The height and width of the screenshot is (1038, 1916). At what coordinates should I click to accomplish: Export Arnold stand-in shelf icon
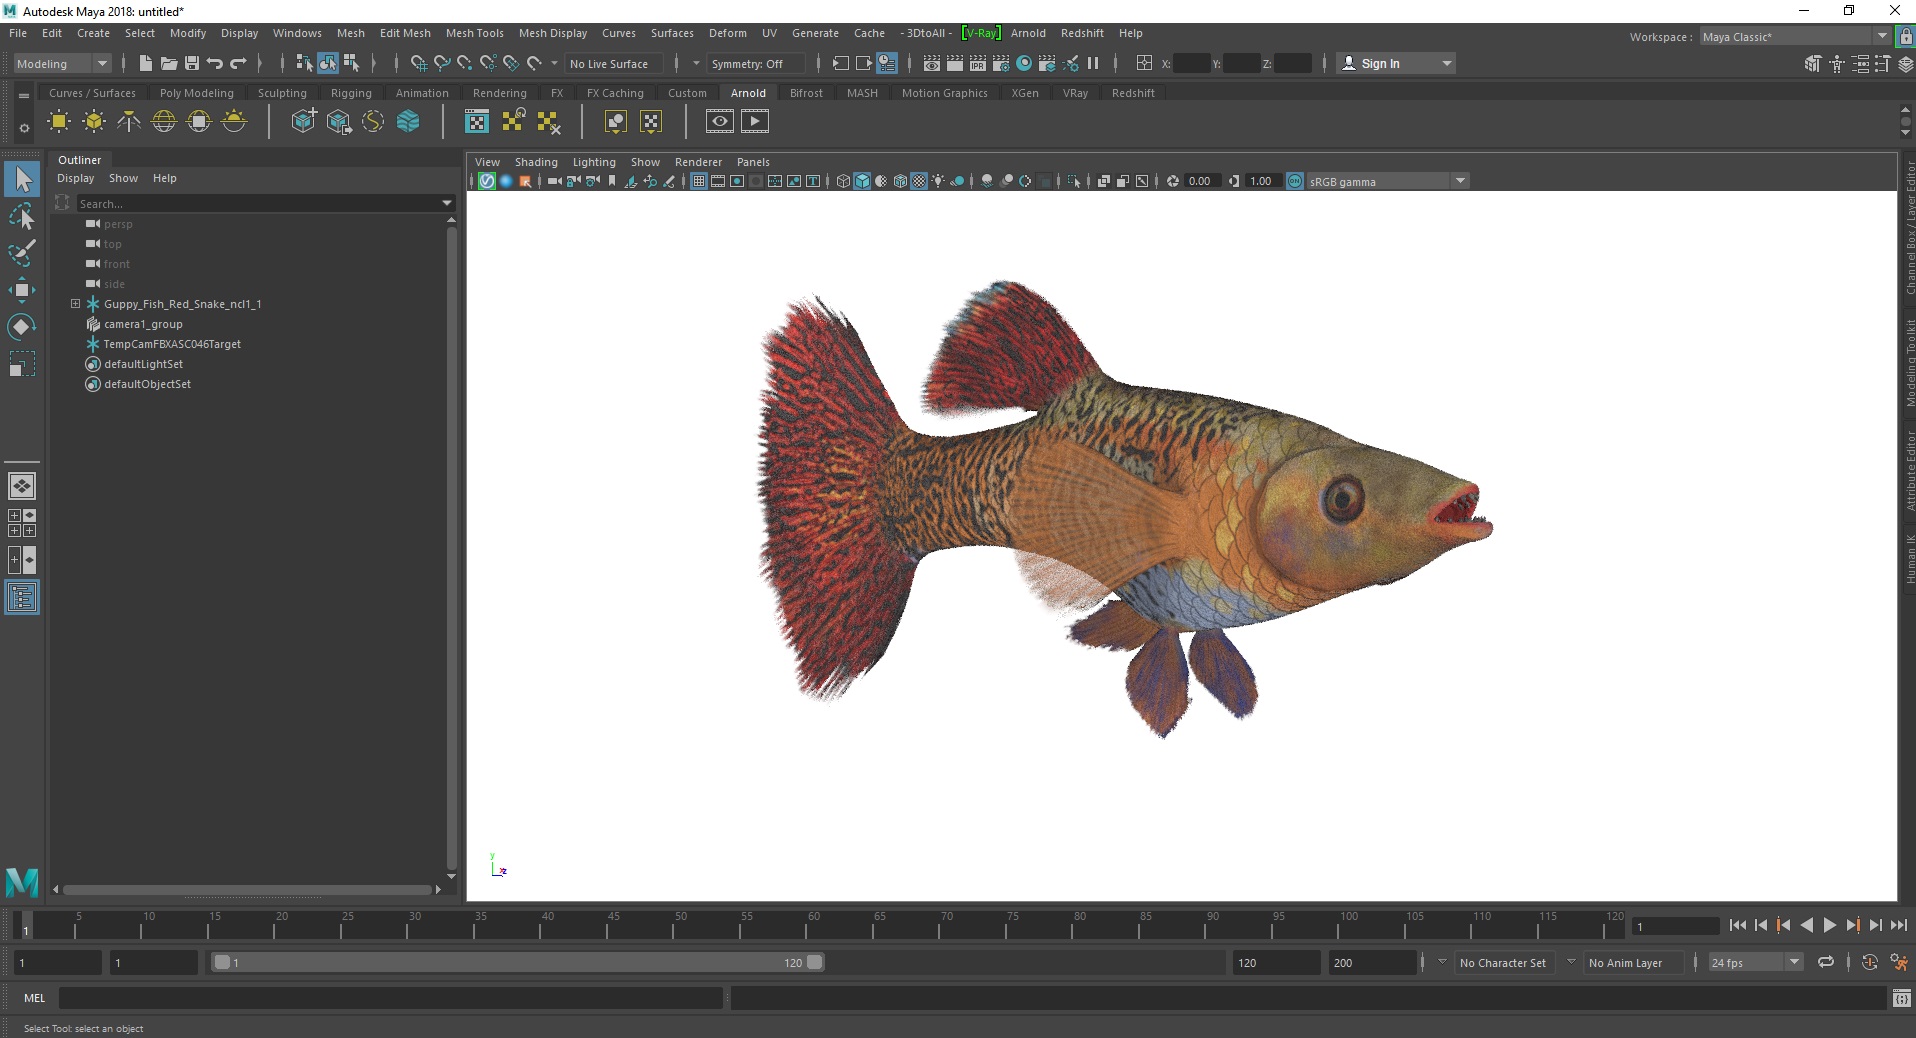click(338, 122)
